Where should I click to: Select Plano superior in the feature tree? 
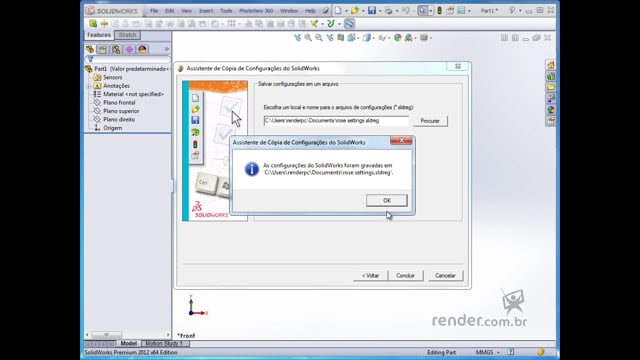pyautogui.click(x=121, y=111)
